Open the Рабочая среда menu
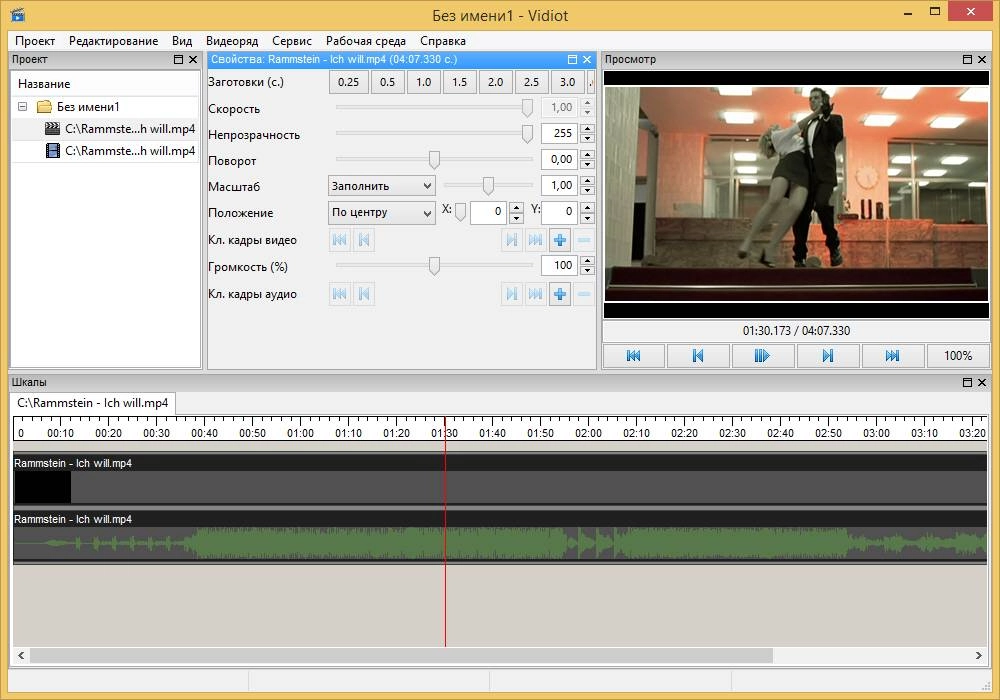Screen dimensions: 1000x700 point(365,41)
